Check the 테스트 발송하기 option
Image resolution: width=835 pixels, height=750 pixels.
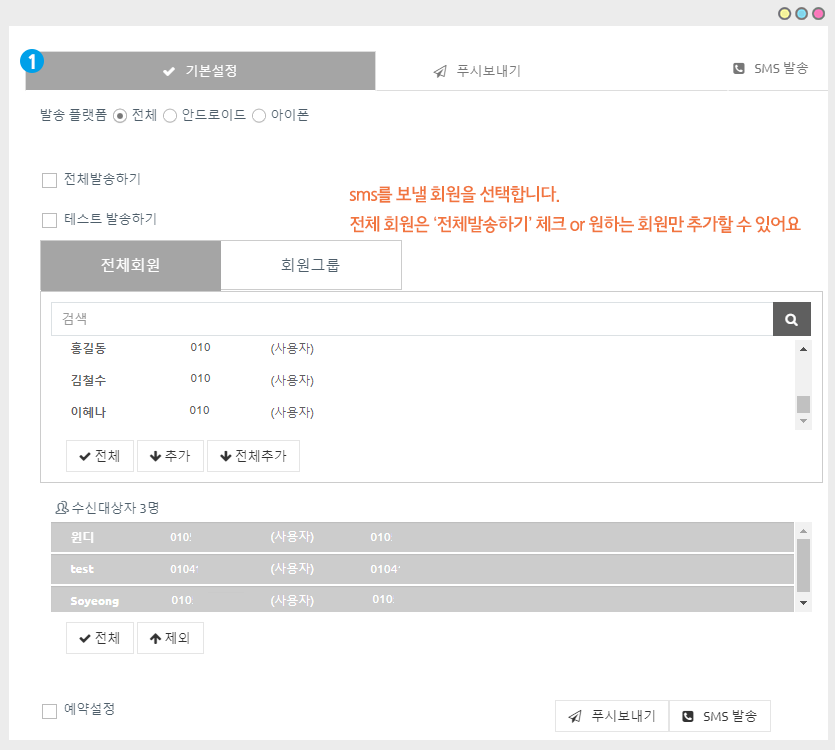point(49,220)
